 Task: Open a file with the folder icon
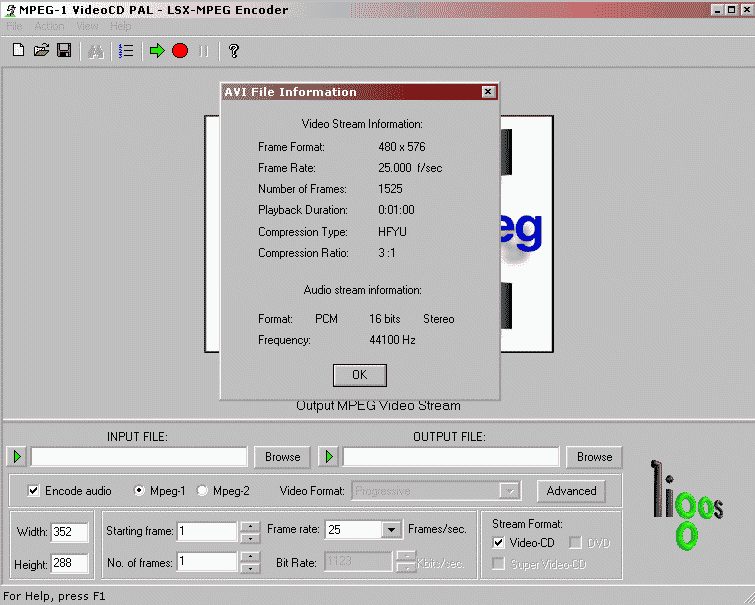pyautogui.click(x=41, y=50)
